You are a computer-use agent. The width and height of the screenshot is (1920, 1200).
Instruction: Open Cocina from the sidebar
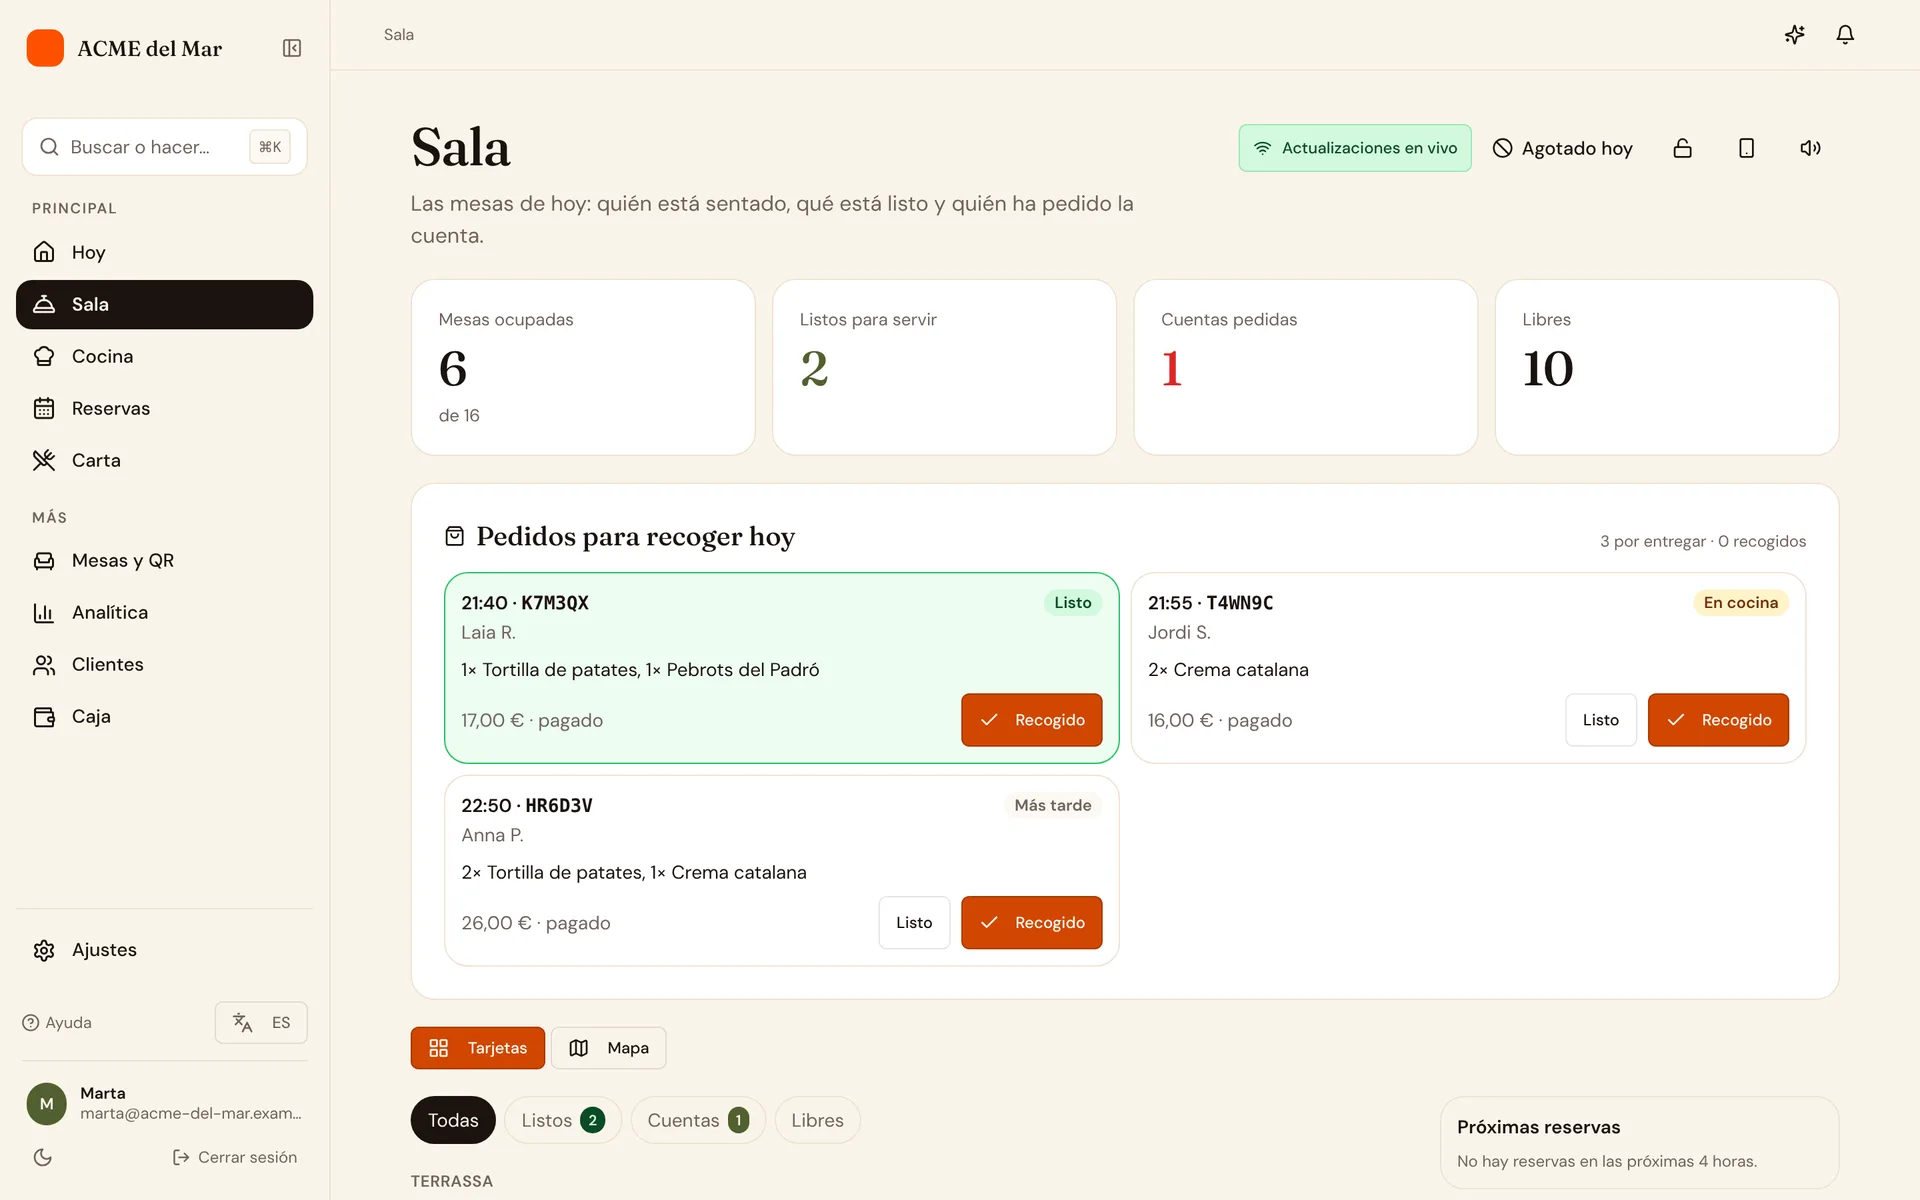point(164,356)
